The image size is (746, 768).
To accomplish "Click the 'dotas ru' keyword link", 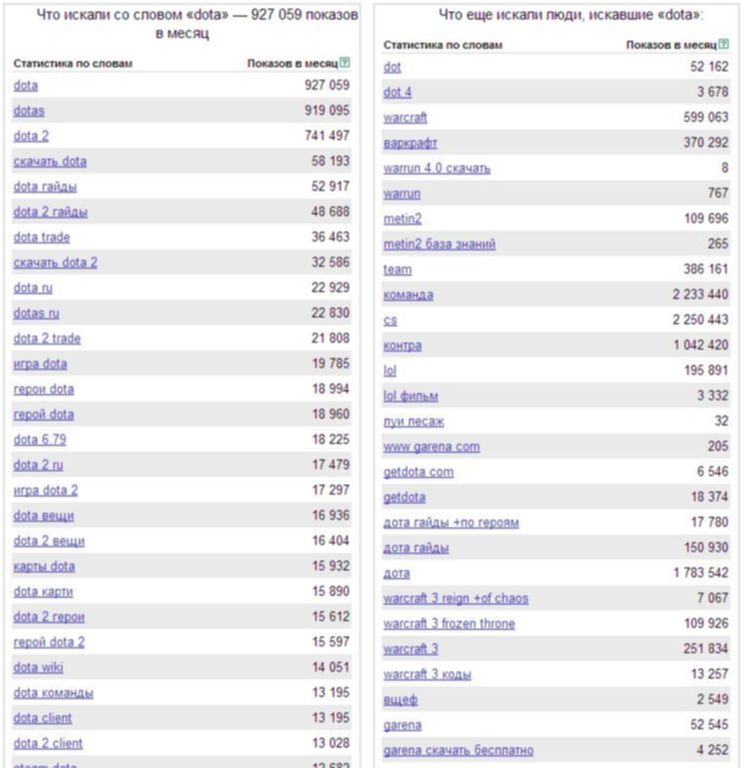I will (36, 313).
